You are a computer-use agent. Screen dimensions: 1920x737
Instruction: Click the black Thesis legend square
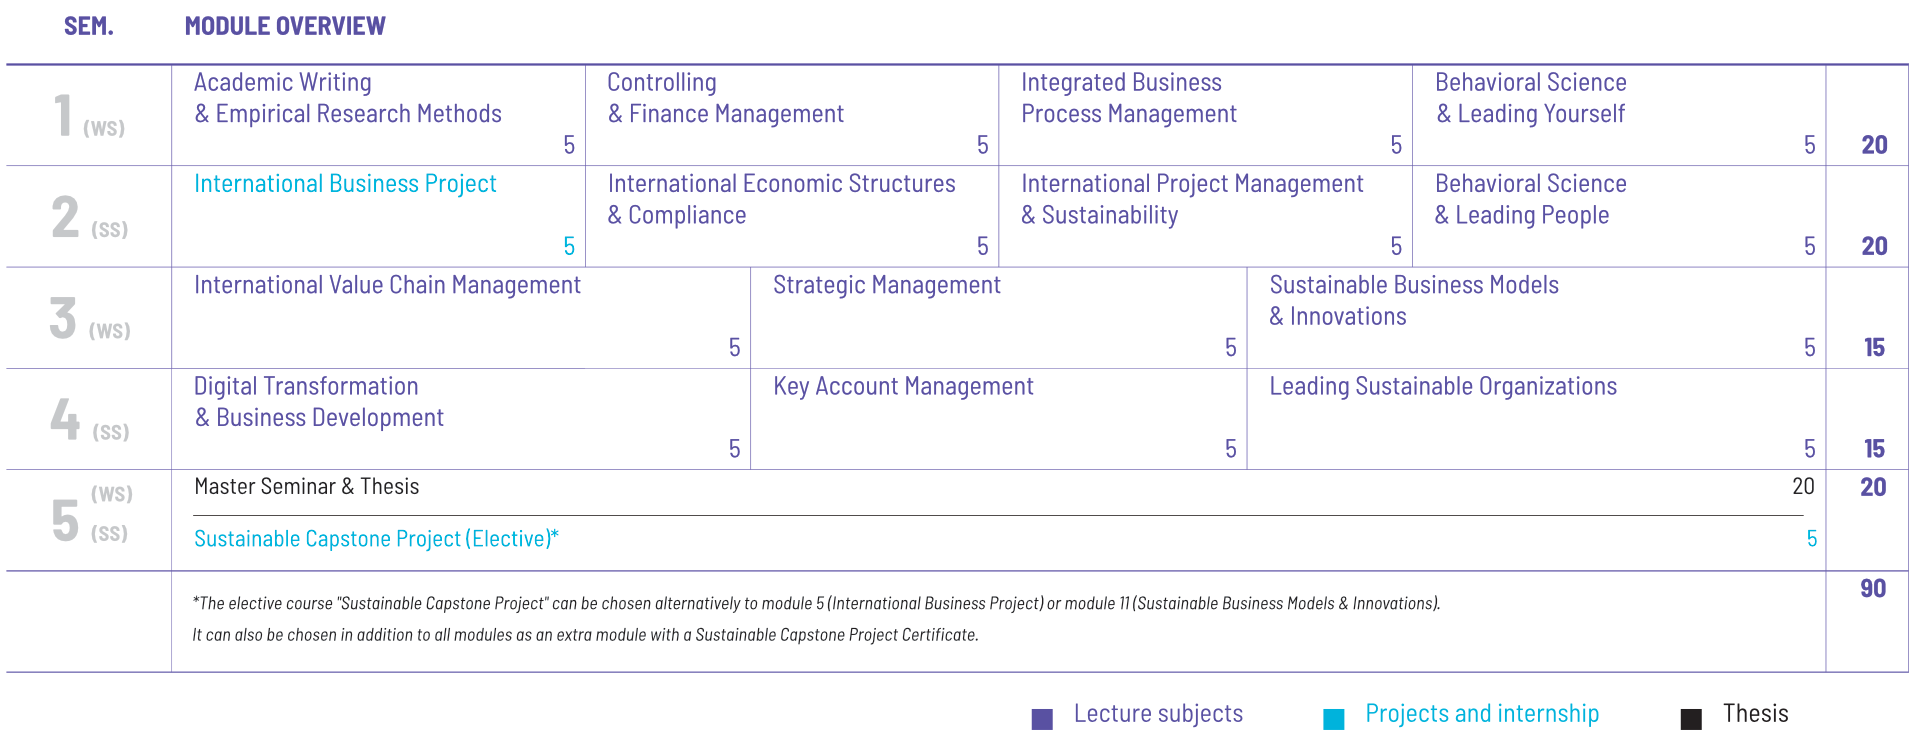point(1691,719)
